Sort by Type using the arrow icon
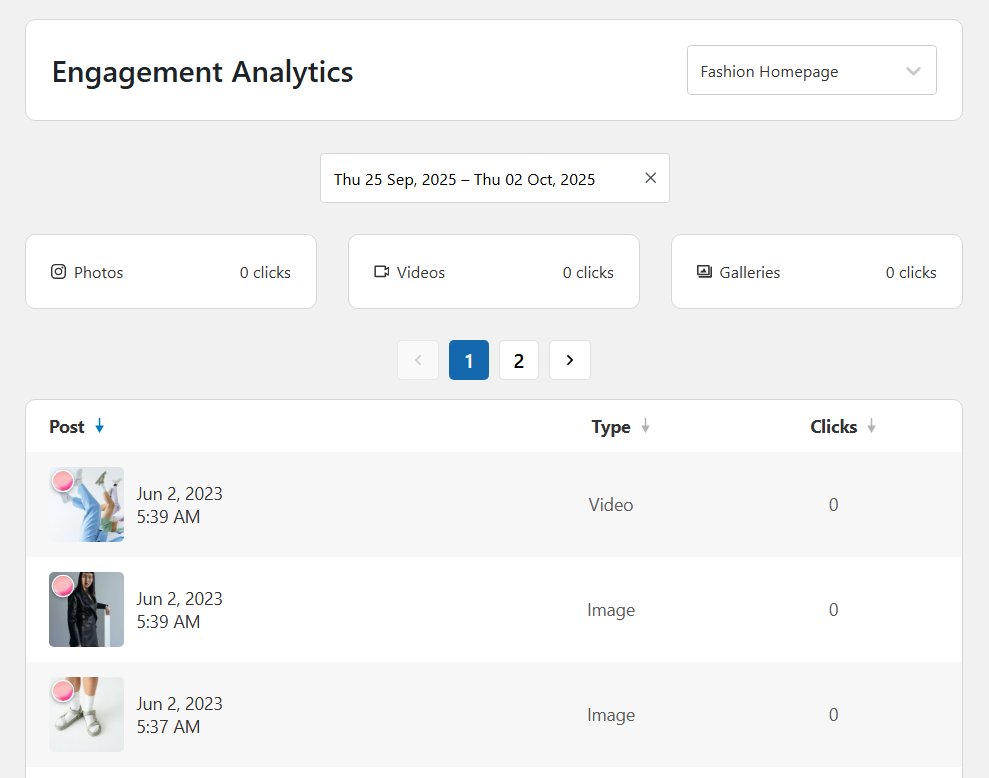The width and height of the screenshot is (989, 778). pyautogui.click(x=645, y=427)
